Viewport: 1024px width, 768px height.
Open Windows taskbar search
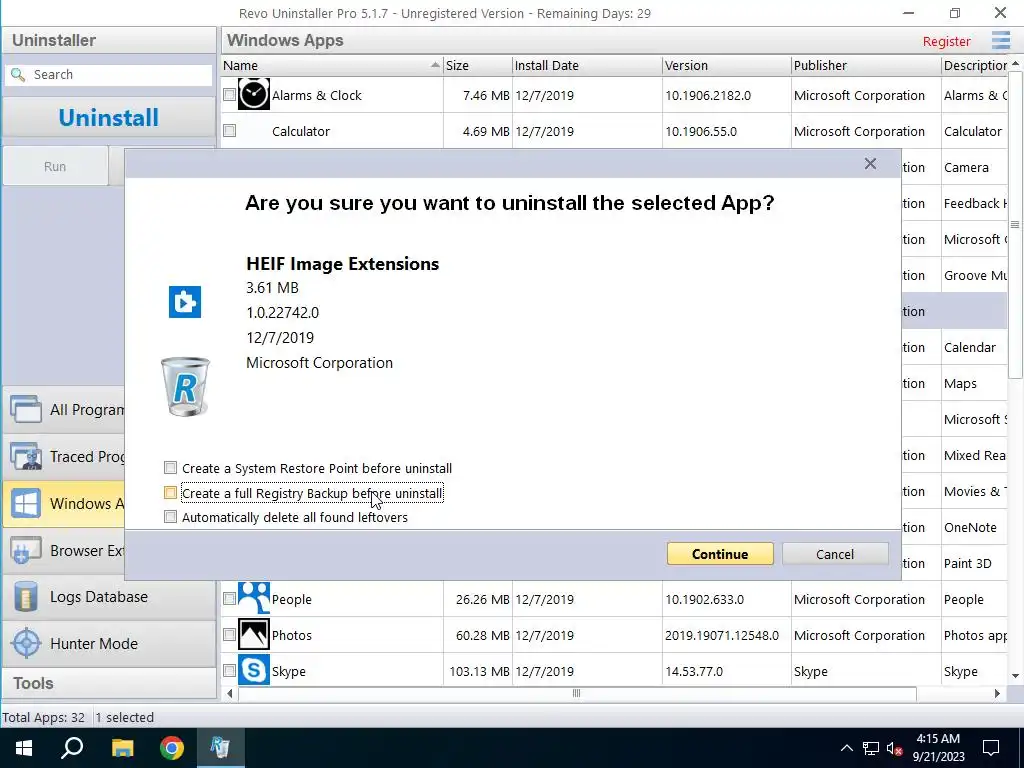point(72,748)
